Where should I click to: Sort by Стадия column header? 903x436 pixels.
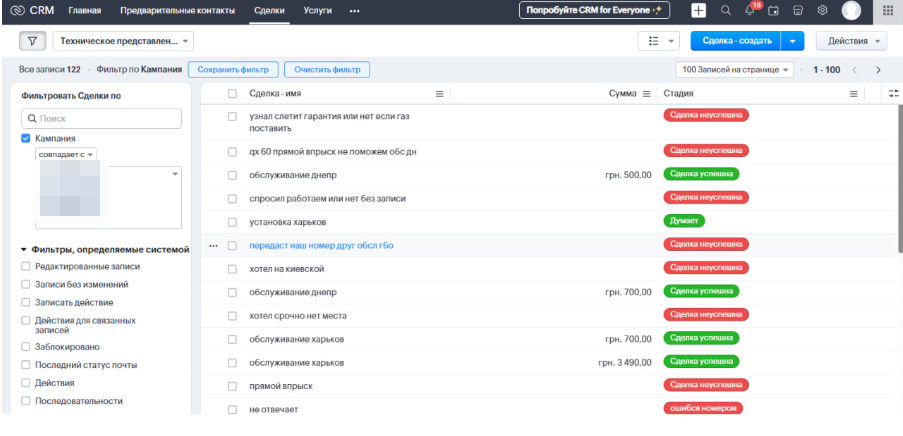(678, 93)
